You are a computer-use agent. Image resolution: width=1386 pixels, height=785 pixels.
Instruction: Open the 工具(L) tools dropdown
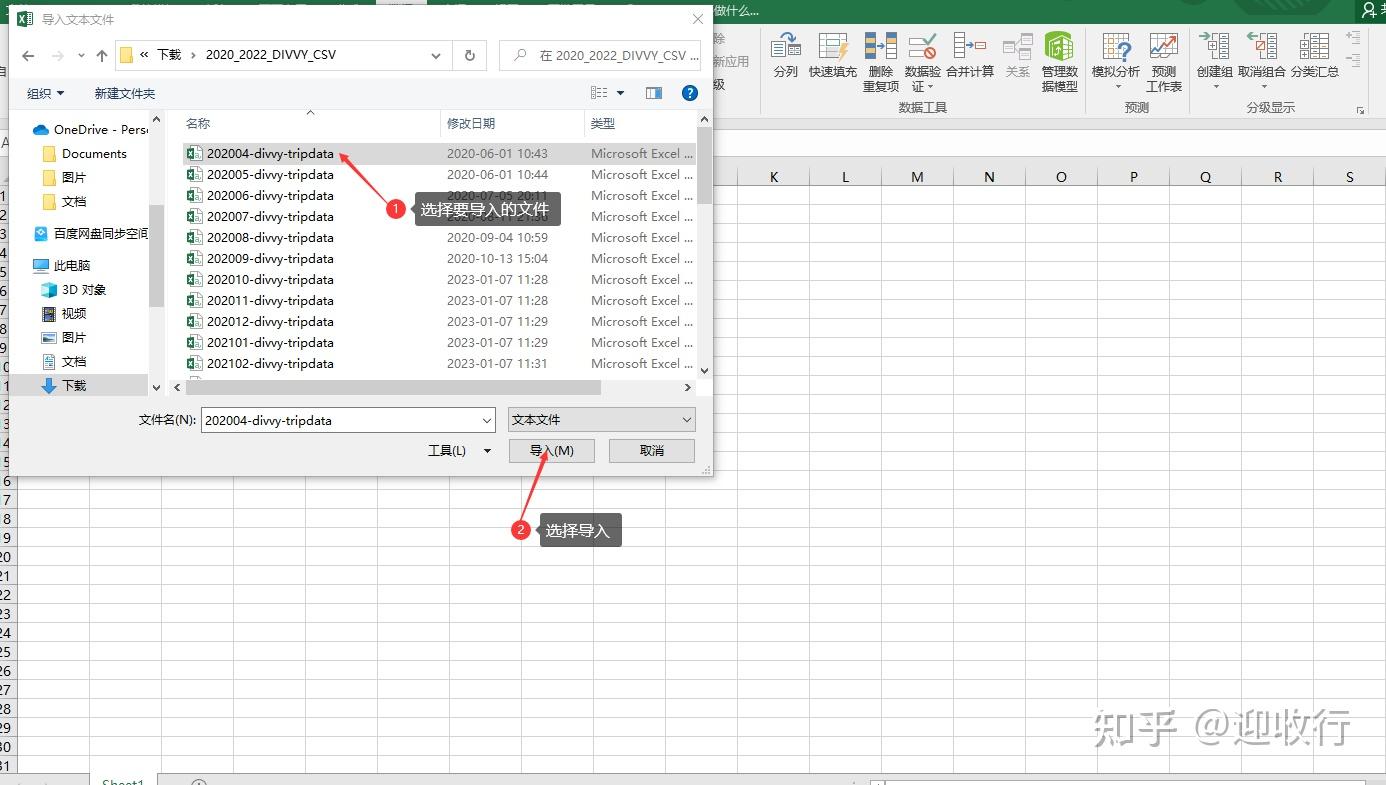tap(459, 451)
